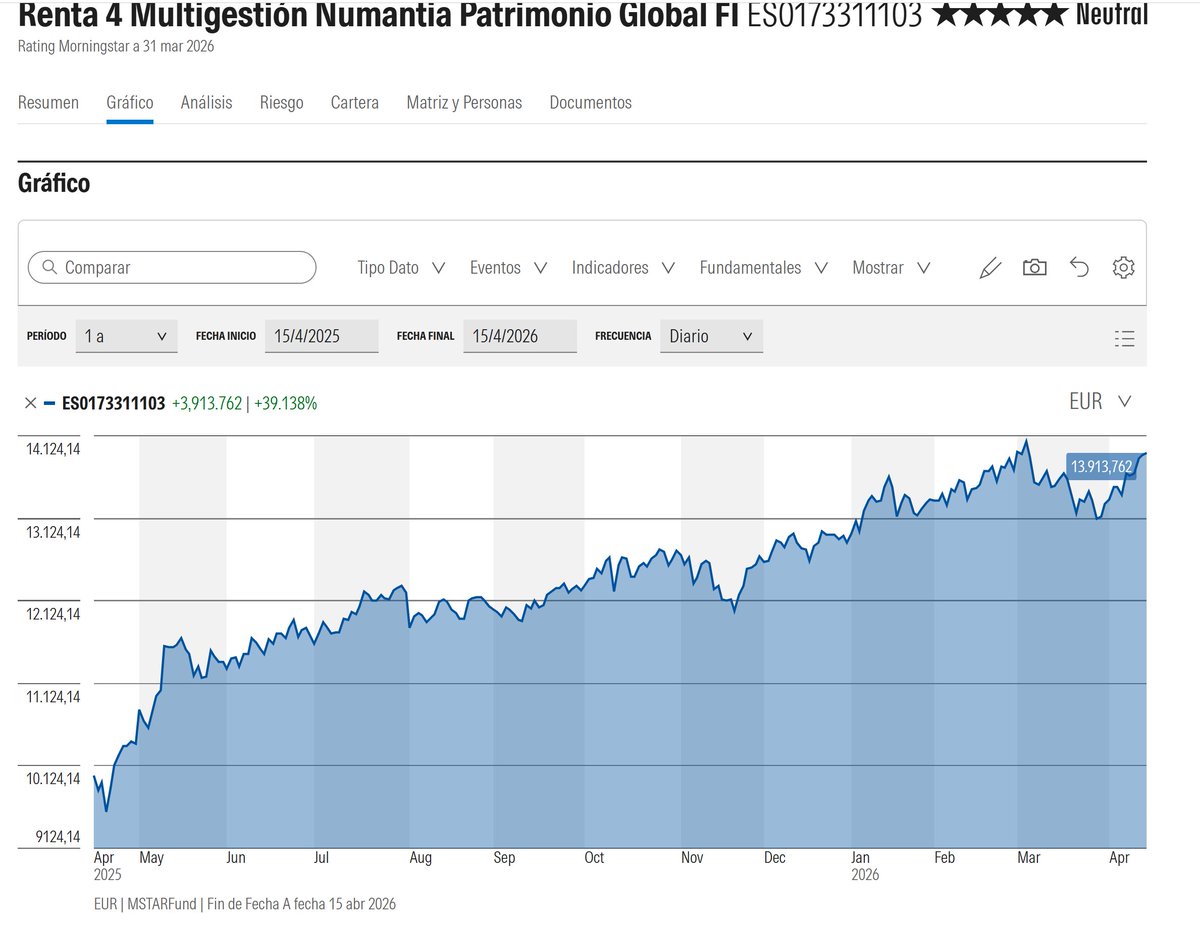Click the five-star Morningstar rating
The width and height of the screenshot is (1200, 926).
click(x=999, y=14)
